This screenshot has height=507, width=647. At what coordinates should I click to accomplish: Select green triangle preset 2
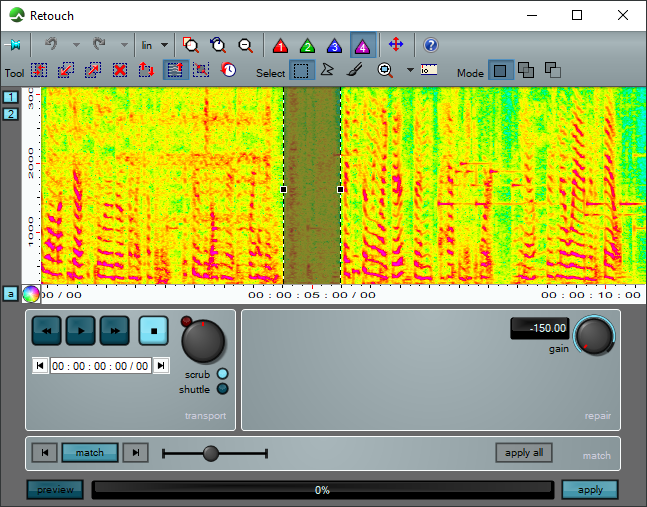(x=307, y=45)
